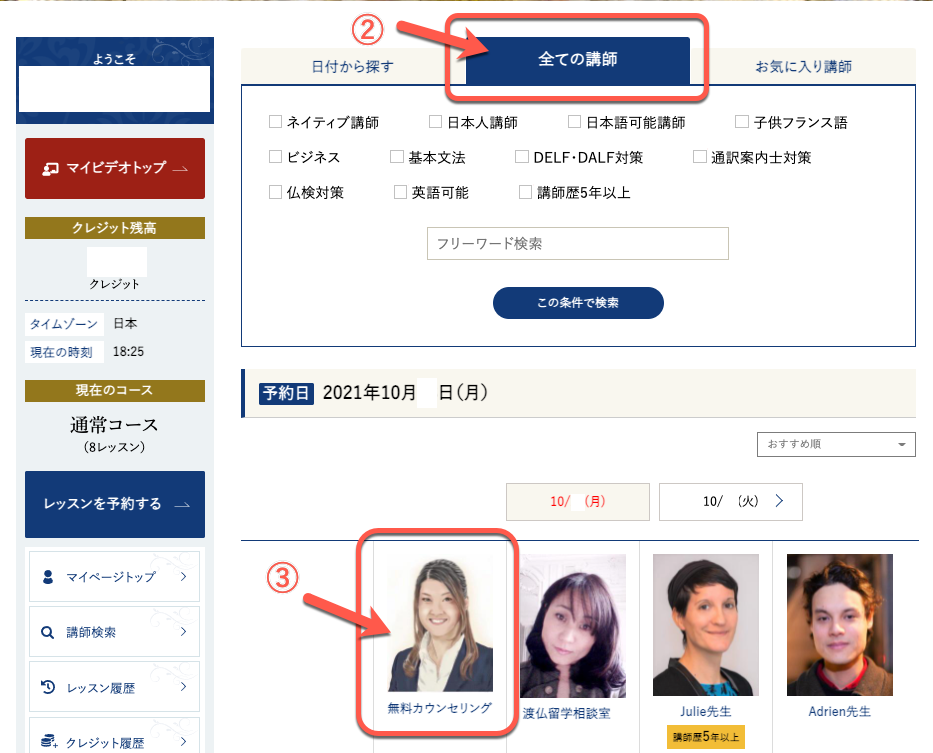
Task: Switch to the 日付から探す tab
Action: 352,67
